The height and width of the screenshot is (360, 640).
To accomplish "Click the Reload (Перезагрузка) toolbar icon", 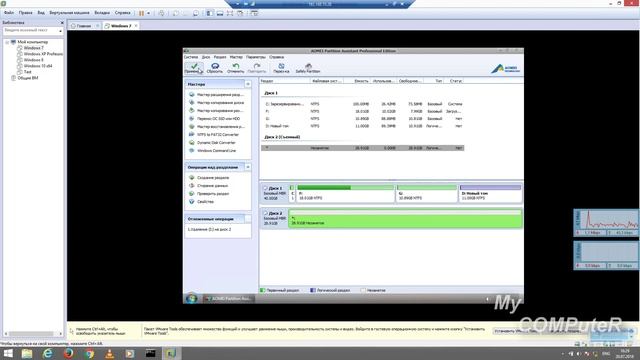I will tap(281, 68).
